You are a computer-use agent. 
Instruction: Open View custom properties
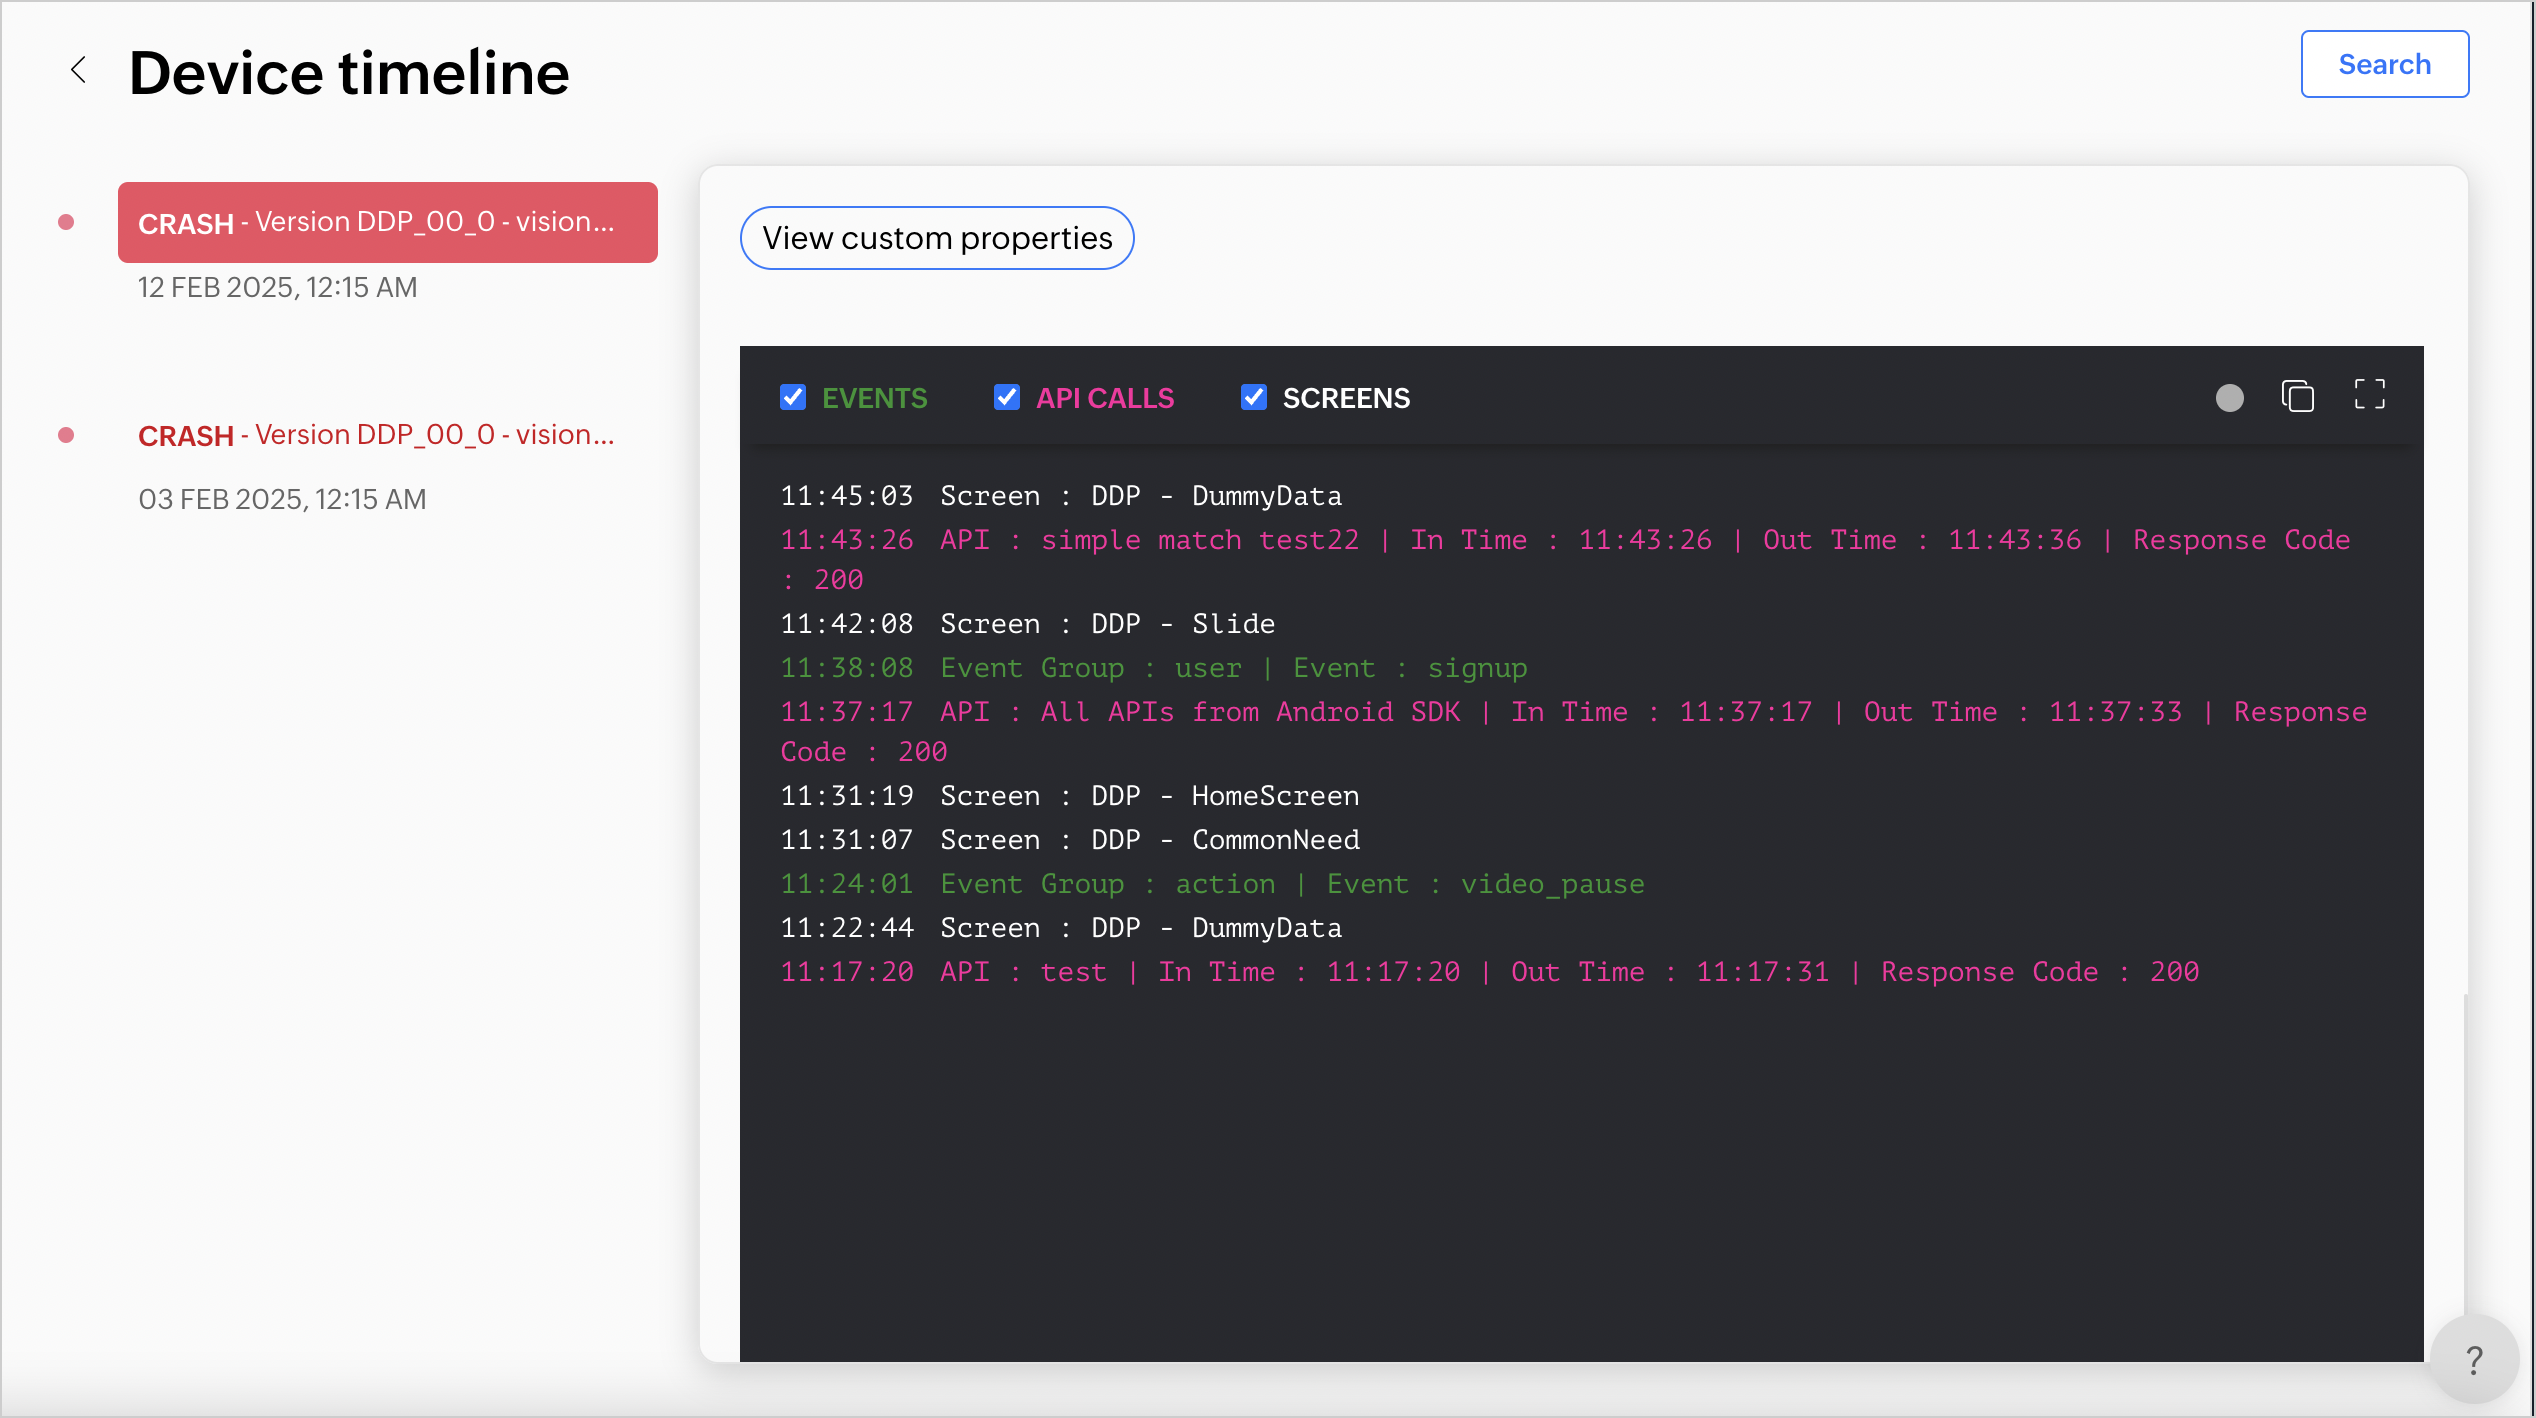[937, 238]
